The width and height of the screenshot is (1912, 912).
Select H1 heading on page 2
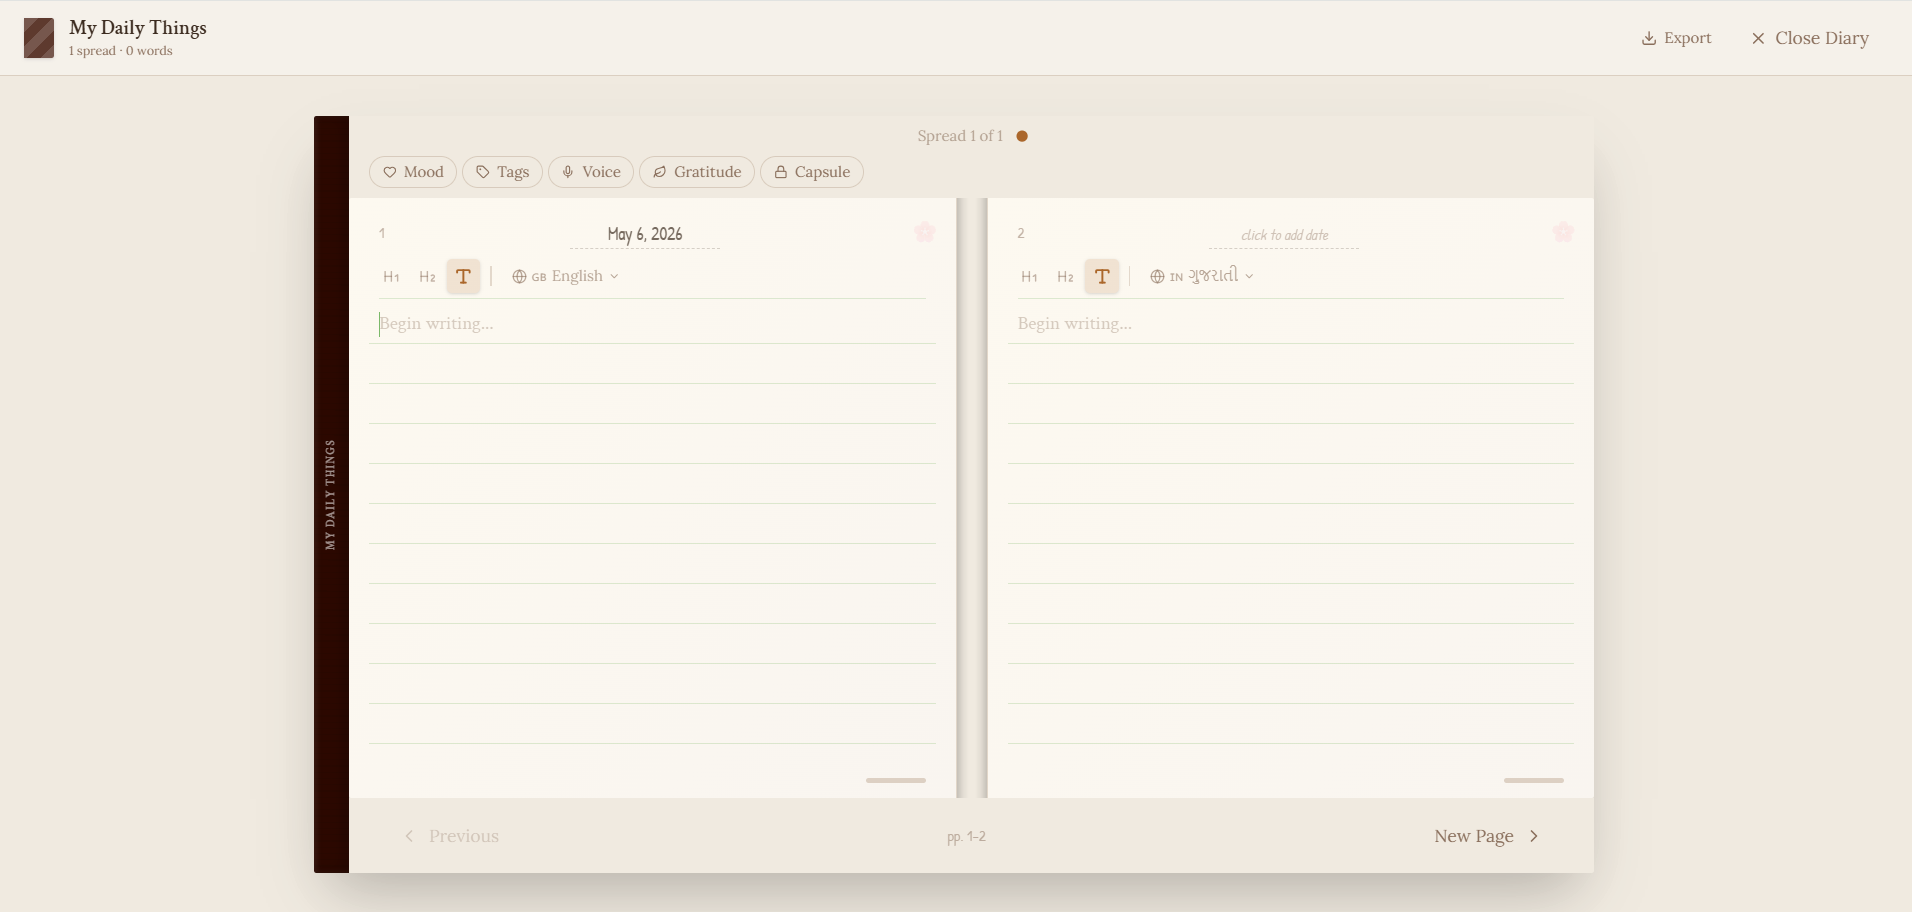[x=1029, y=277]
